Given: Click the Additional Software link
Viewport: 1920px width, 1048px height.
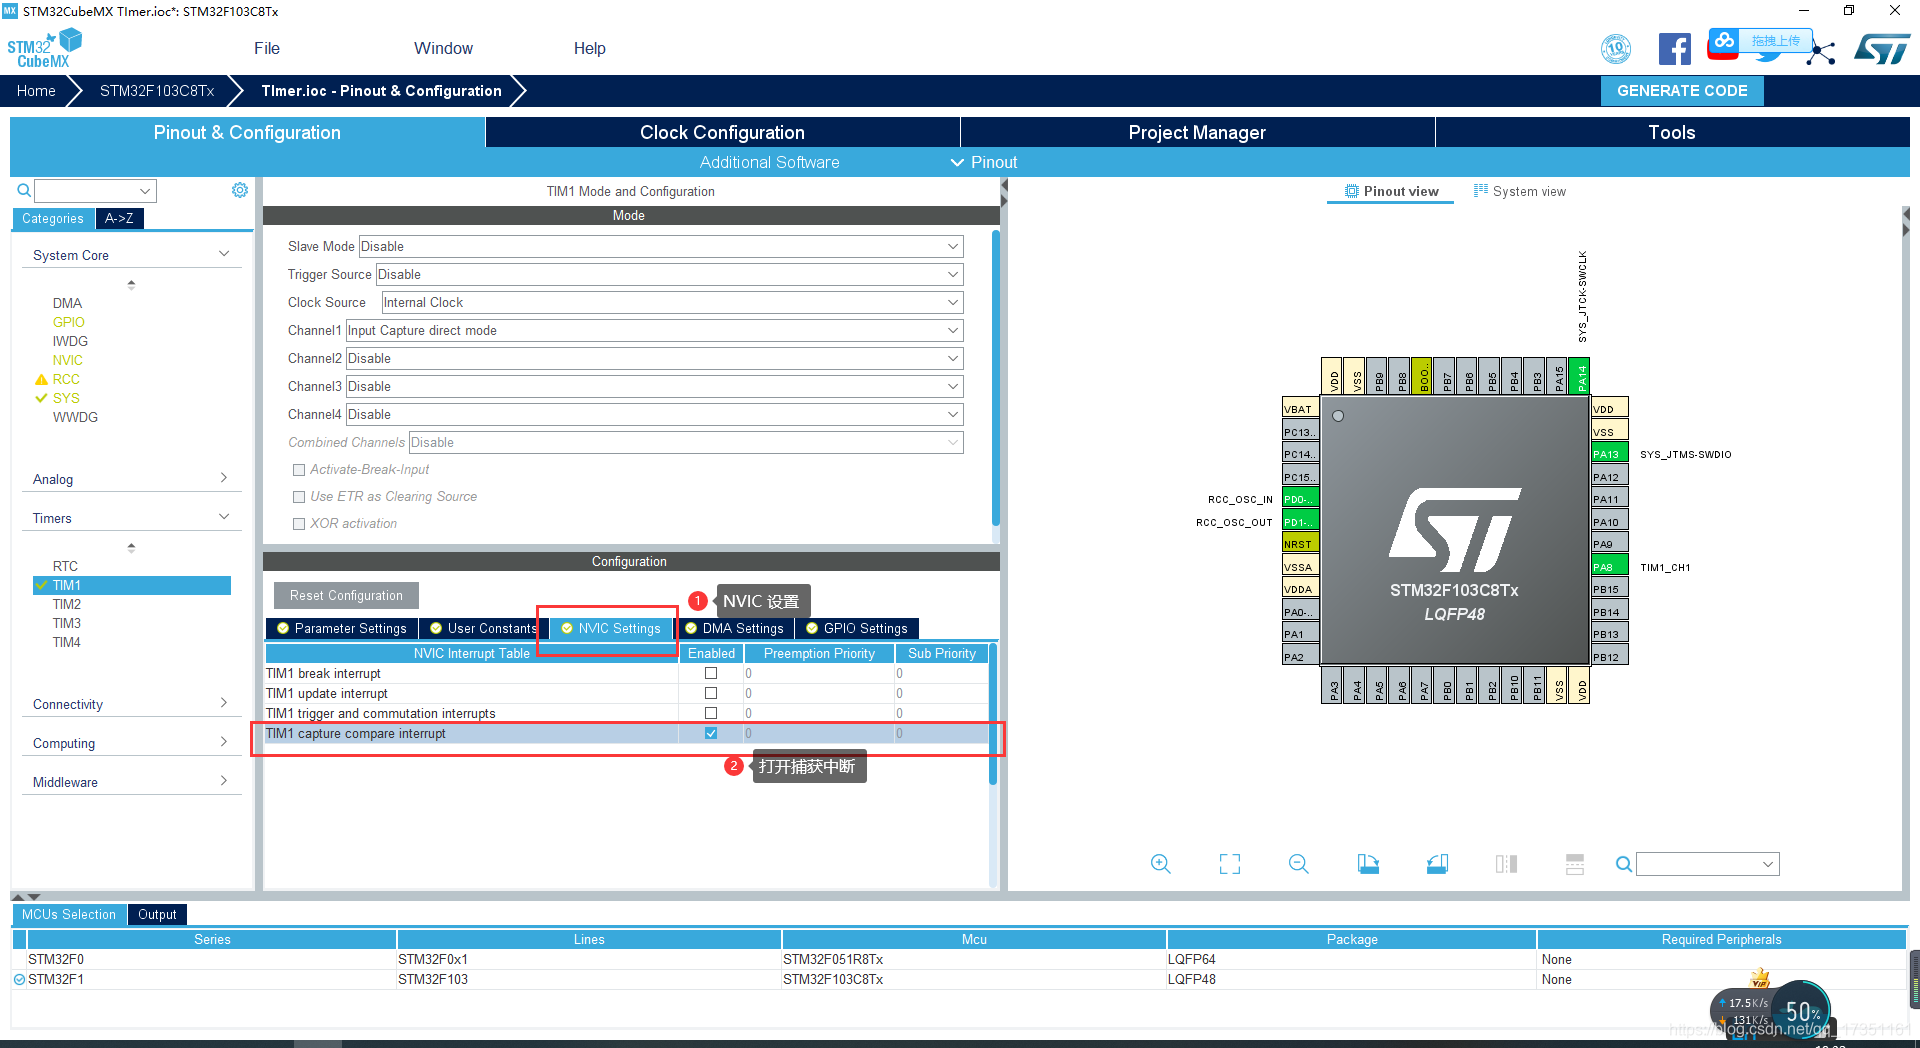Looking at the screenshot, I should point(769,162).
